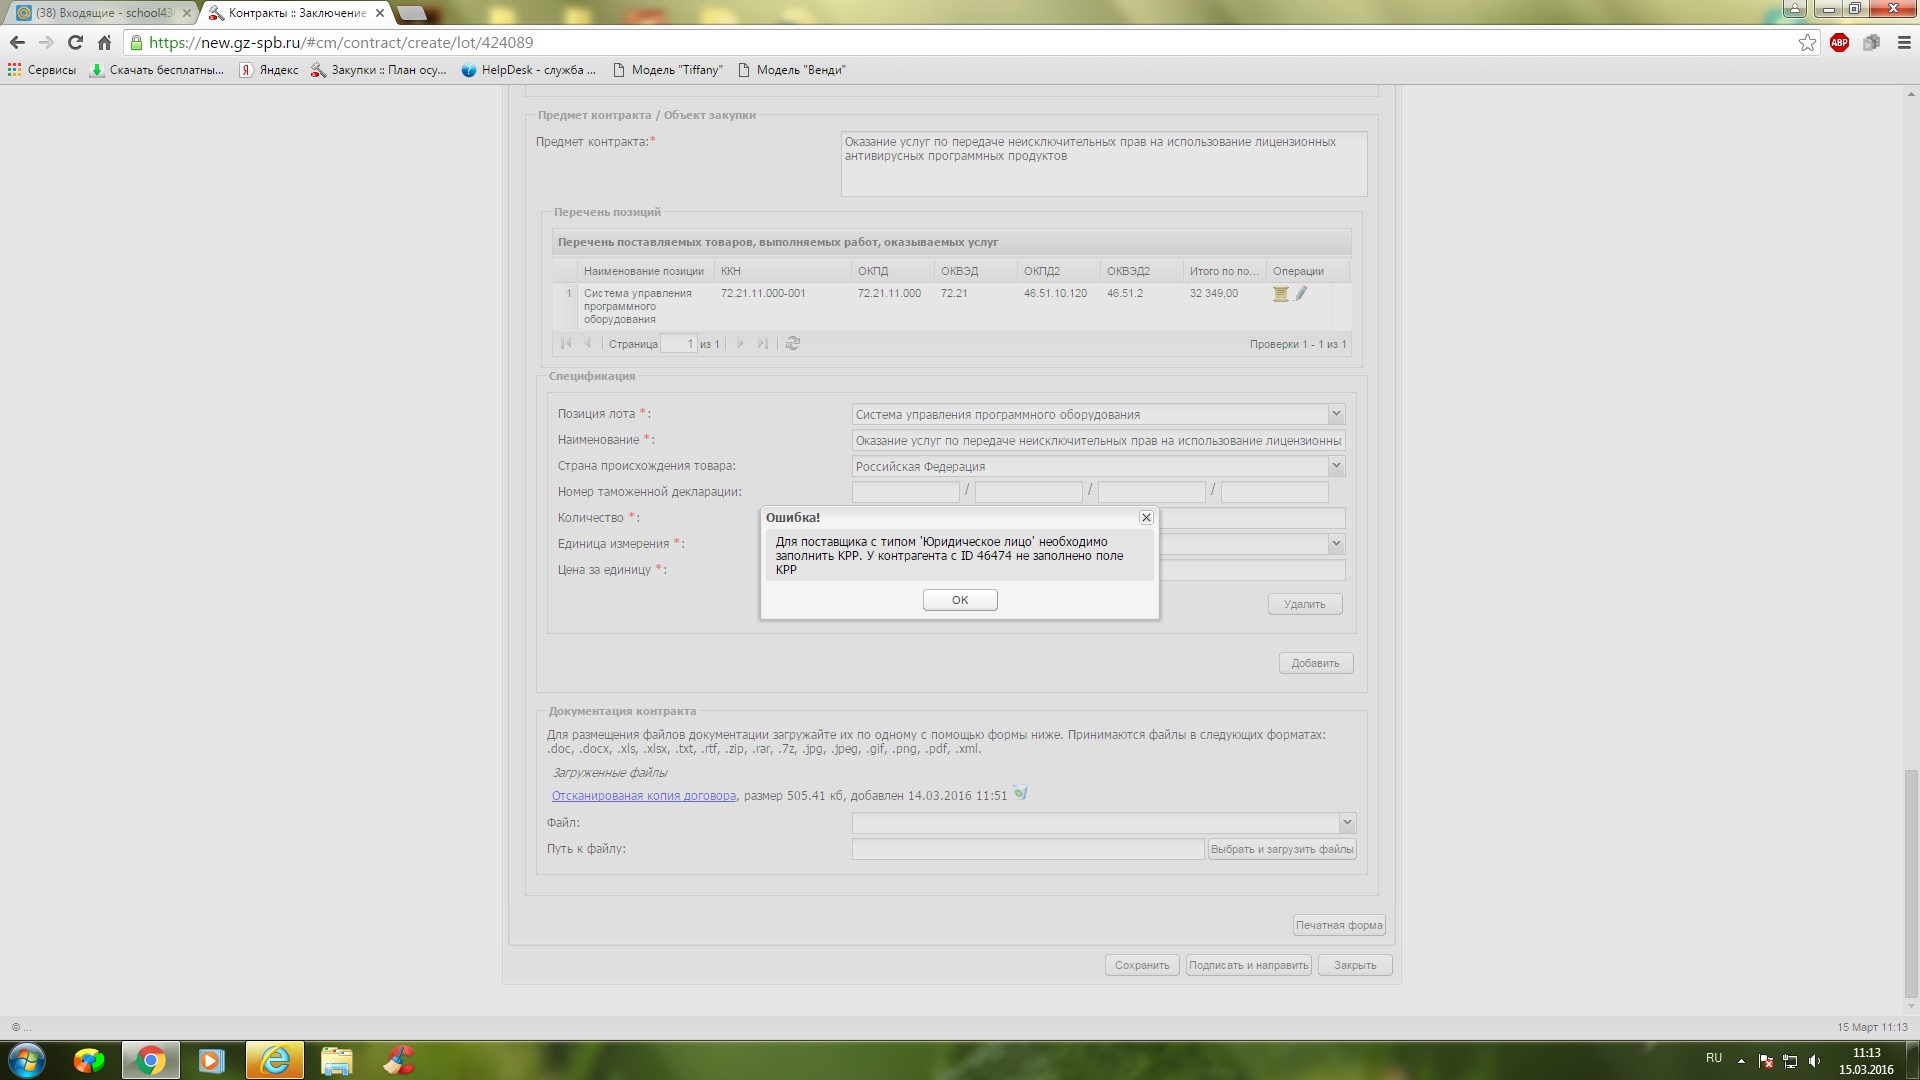
Task: Click first customs declaration number field
Action: coord(905,492)
